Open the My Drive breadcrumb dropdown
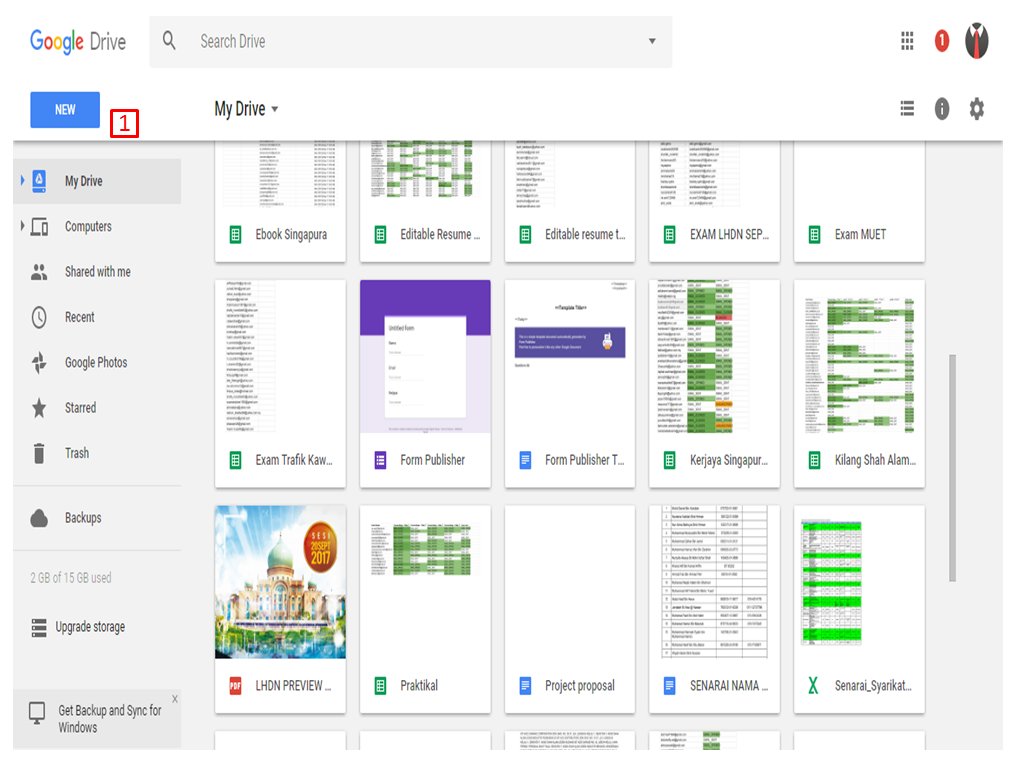This screenshot has height=767, width=1011. point(277,108)
